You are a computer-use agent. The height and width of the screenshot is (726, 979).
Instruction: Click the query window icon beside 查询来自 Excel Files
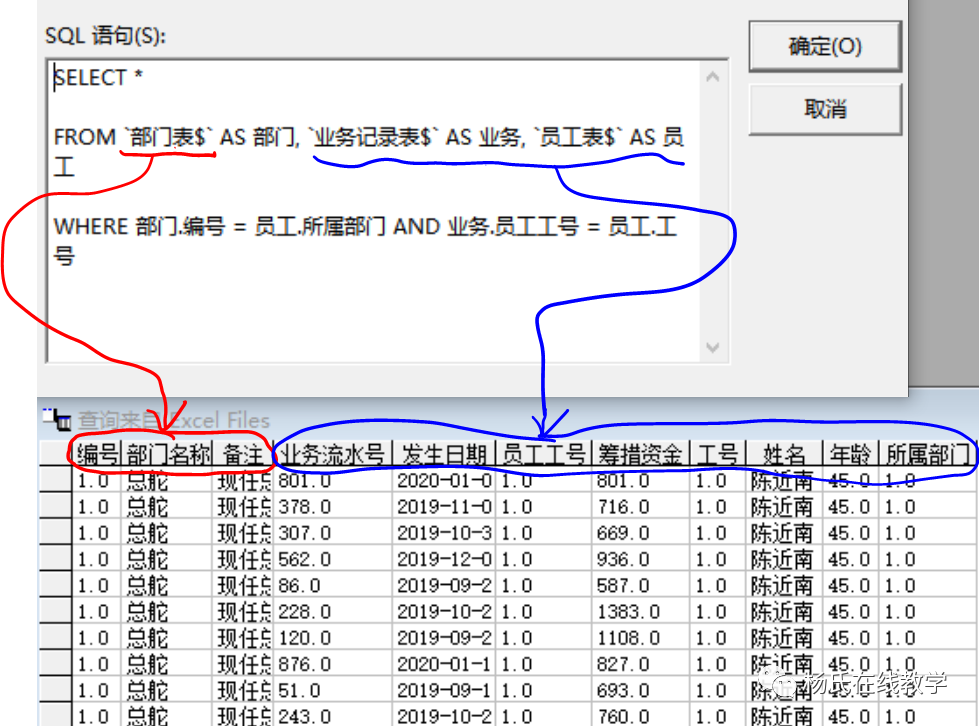coord(57,419)
